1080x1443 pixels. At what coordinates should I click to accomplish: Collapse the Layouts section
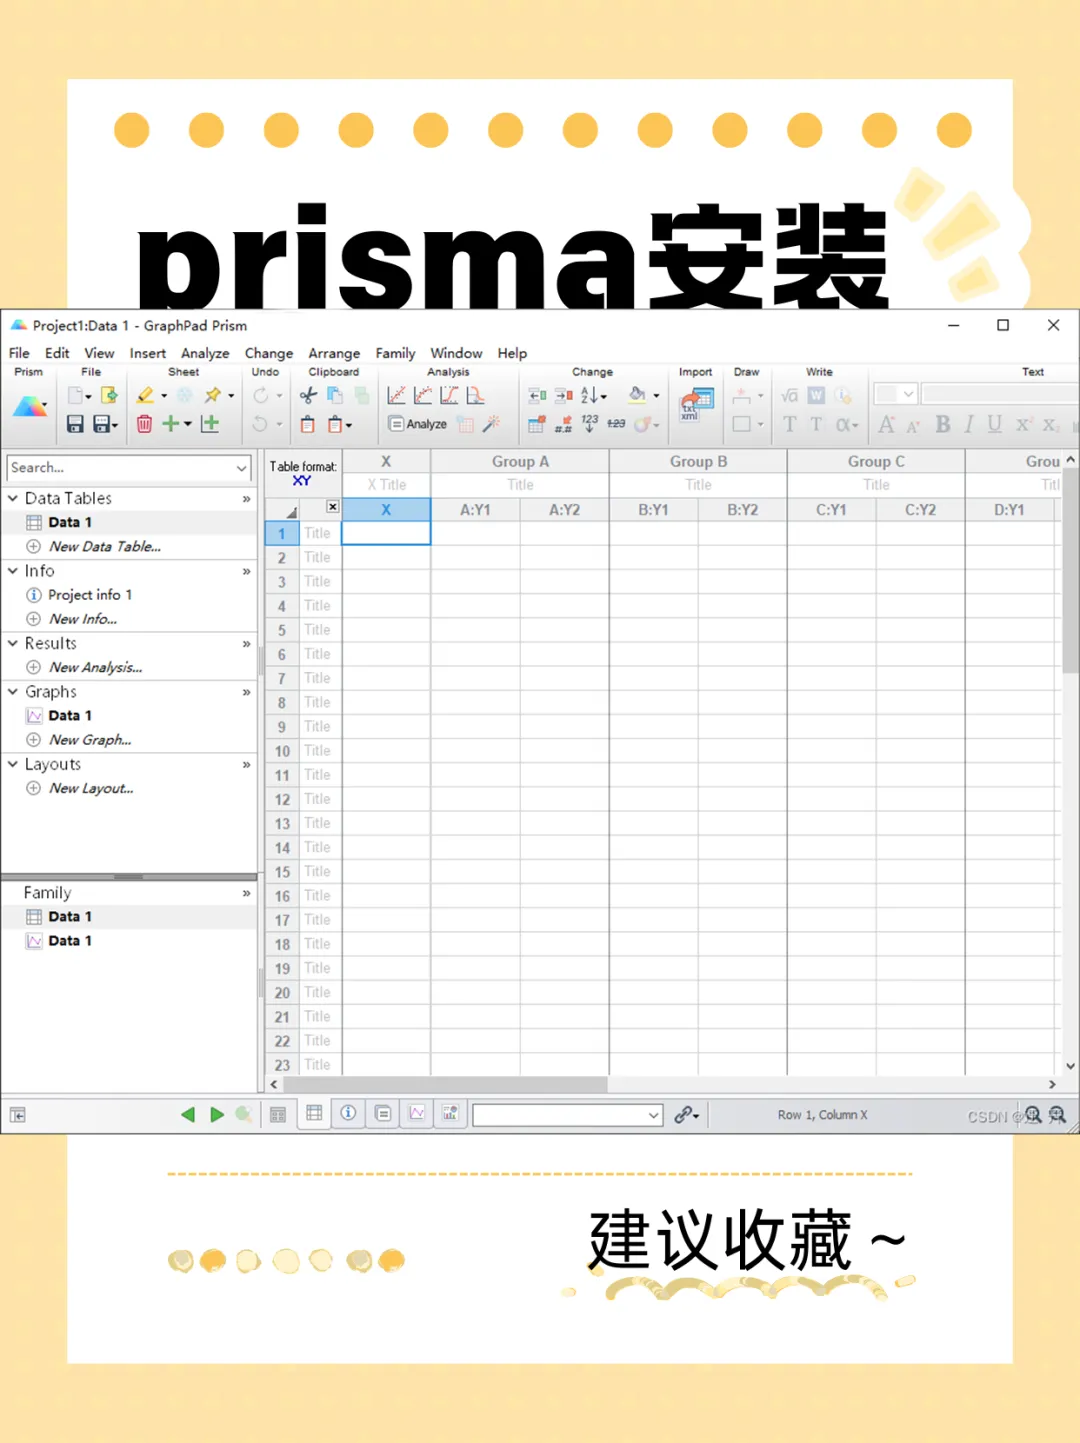tap(13, 764)
